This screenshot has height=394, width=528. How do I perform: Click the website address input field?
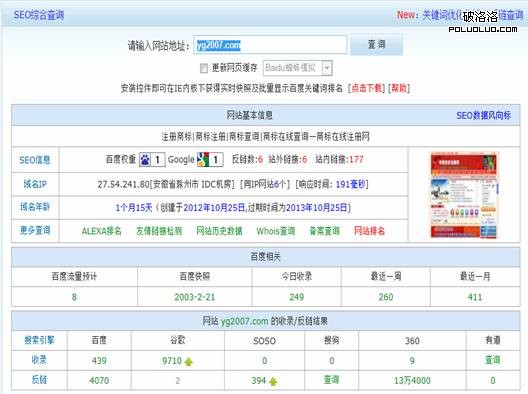coord(270,44)
